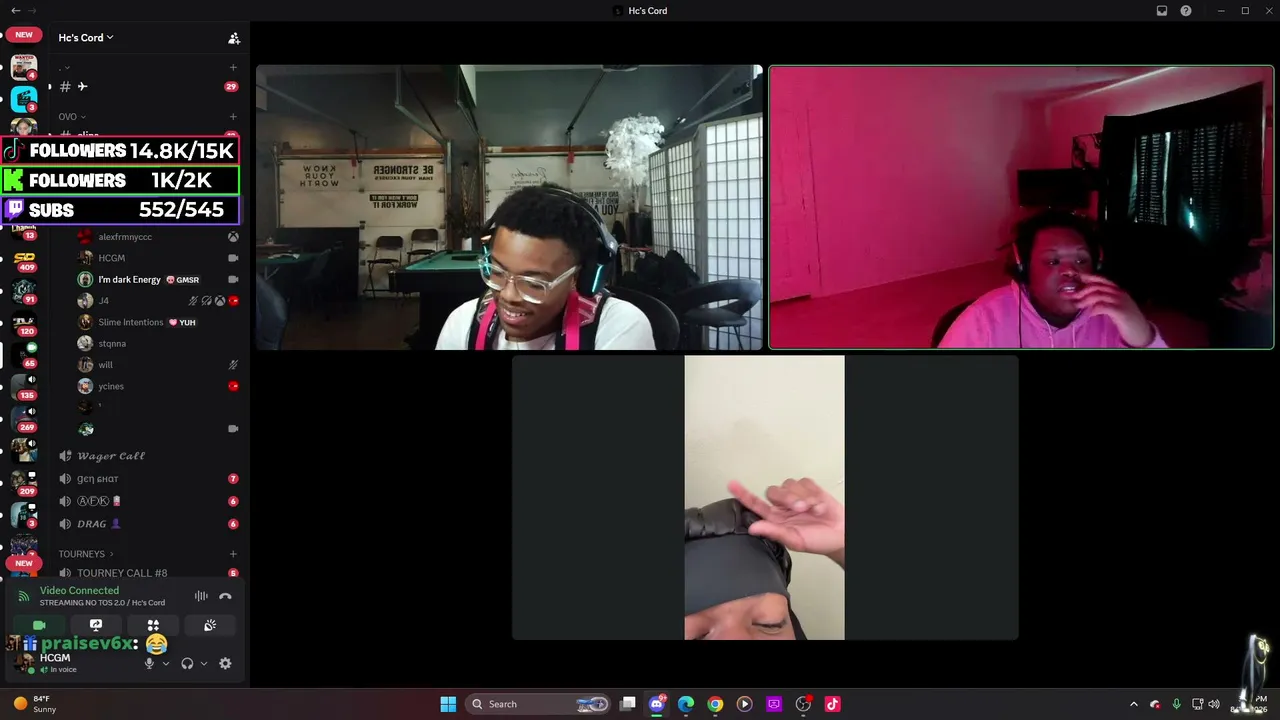Open the server with badge 135
Screen dimensions: 1280x720
click(x=24, y=387)
